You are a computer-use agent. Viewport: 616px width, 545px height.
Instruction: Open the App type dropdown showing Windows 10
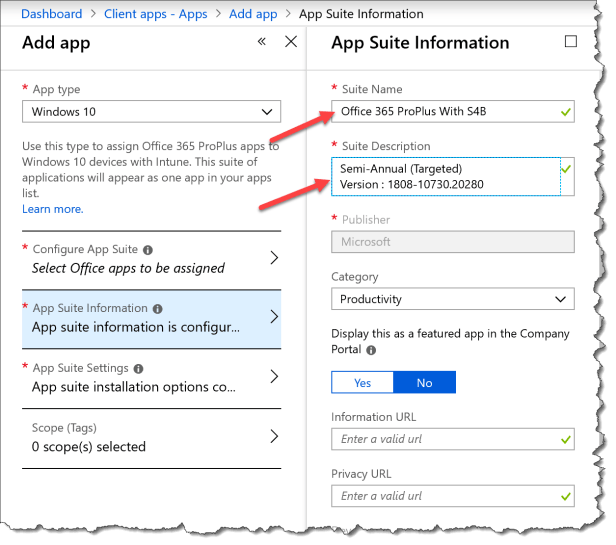tap(151, 112)
